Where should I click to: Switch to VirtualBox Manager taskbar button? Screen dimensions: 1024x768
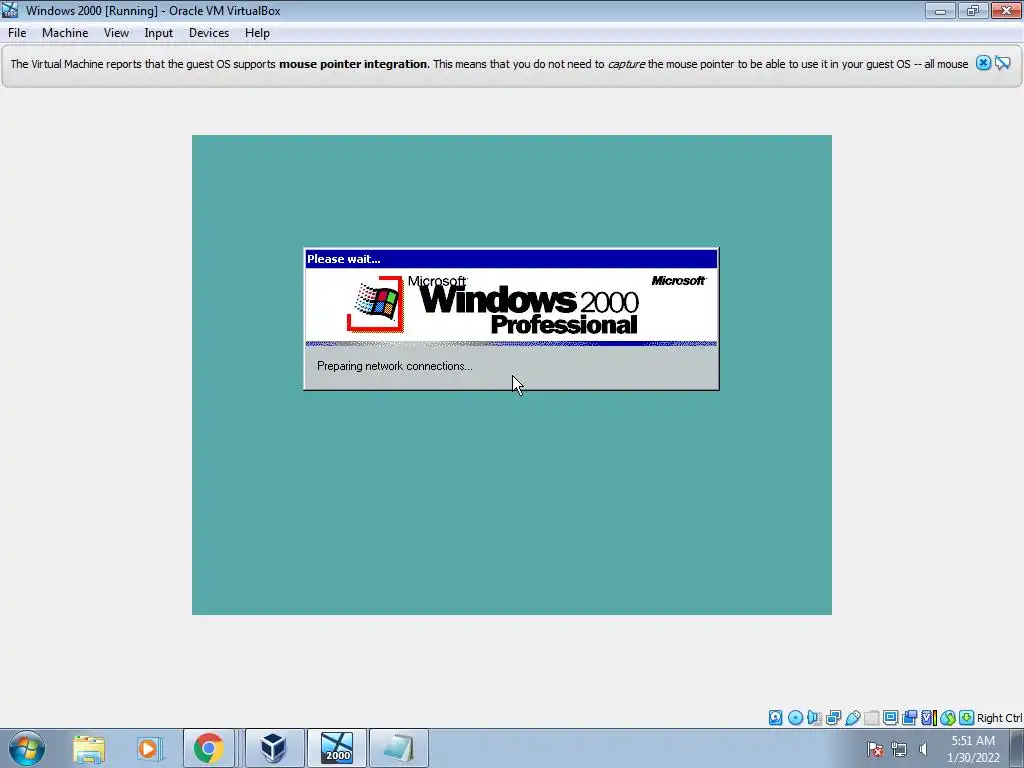[274, 748]
